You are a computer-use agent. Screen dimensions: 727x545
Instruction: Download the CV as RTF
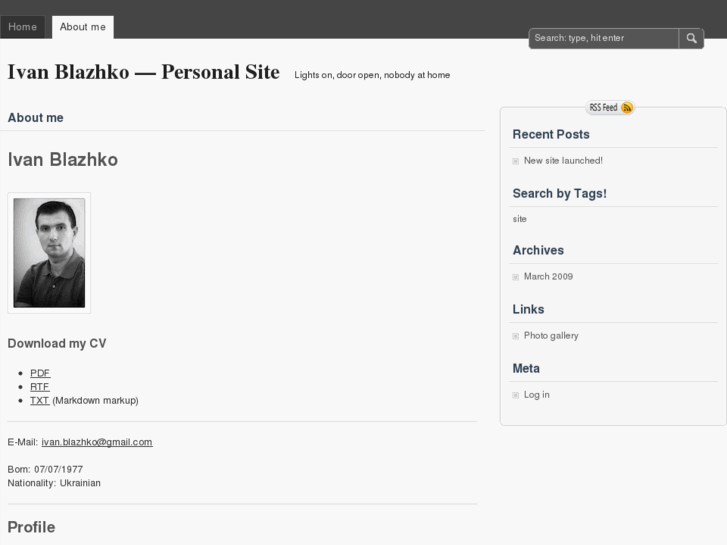click(40, 387)
